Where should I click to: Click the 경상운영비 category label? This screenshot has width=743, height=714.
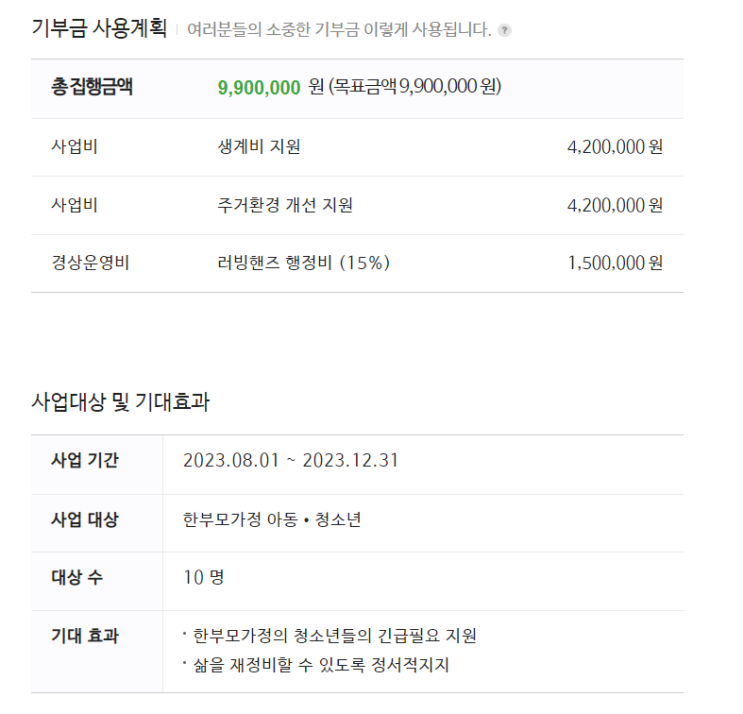(x=90, y=263)
